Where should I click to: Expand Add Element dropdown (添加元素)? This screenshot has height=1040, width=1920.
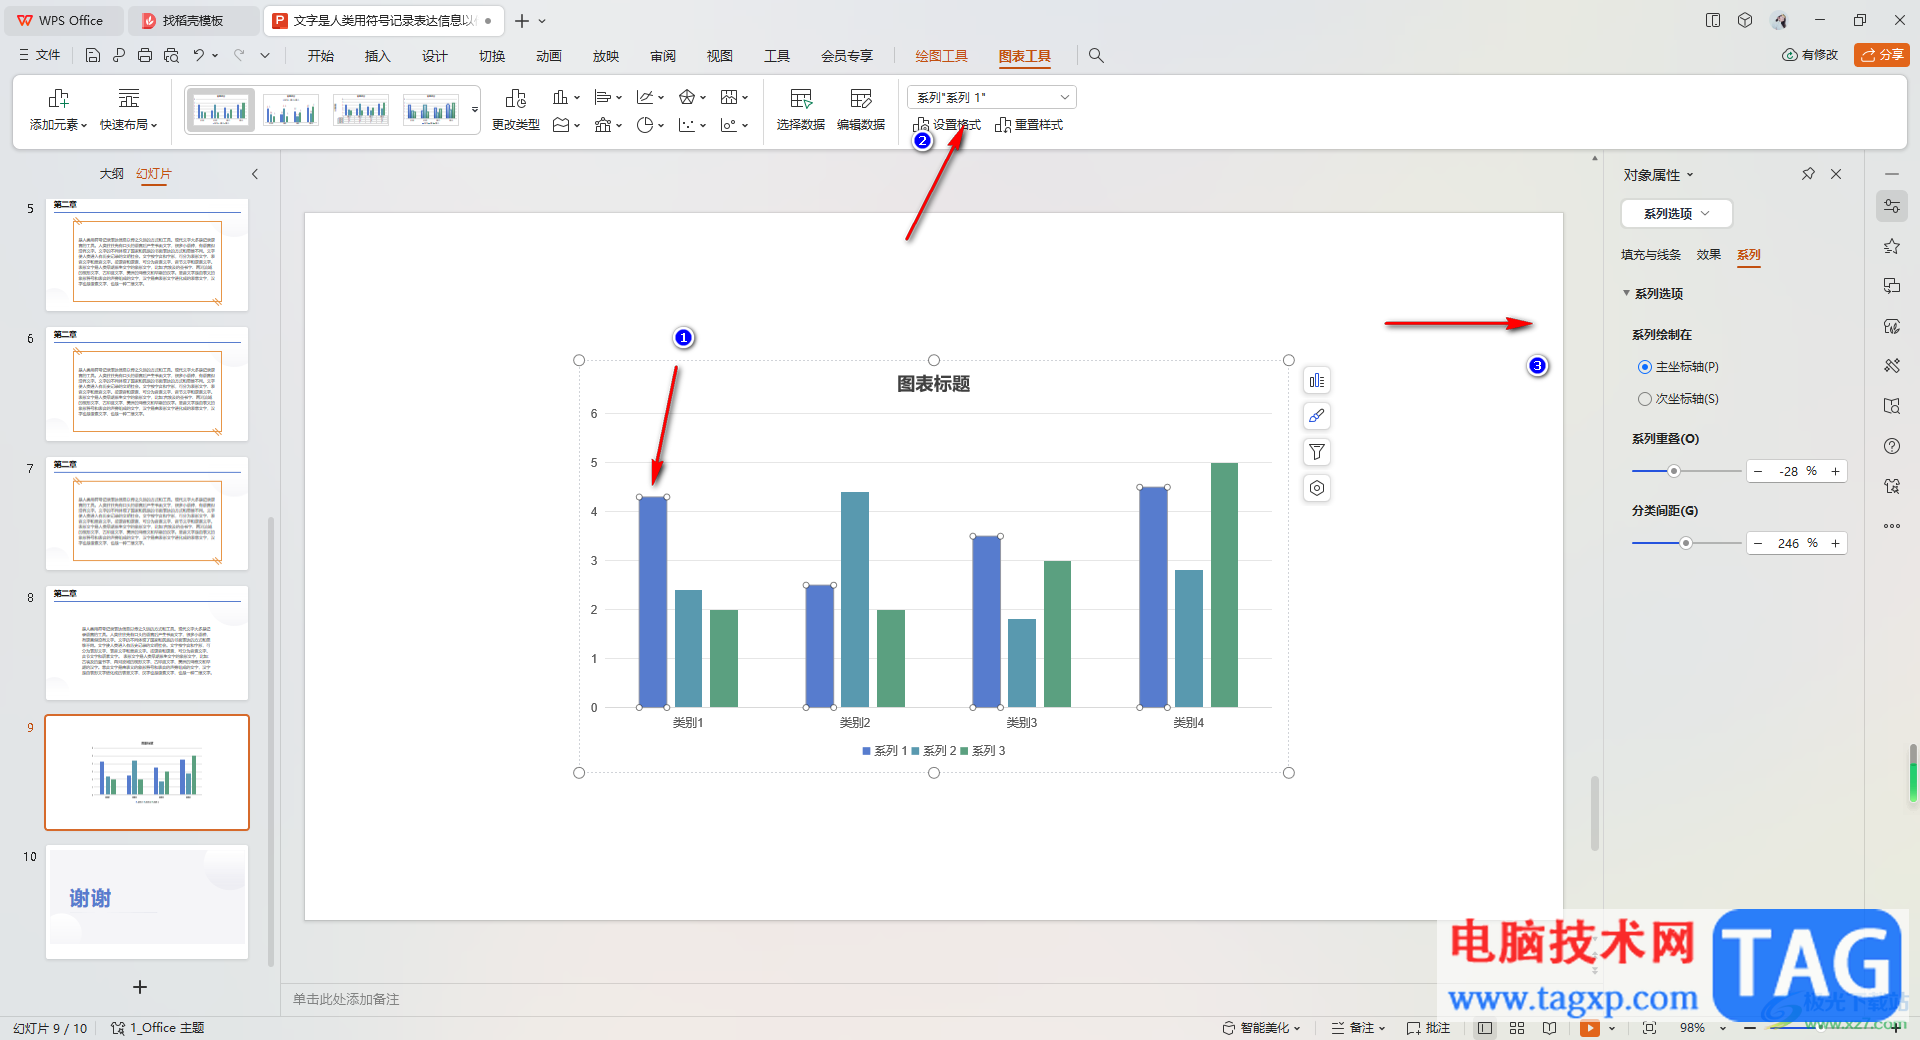point(58,110)
